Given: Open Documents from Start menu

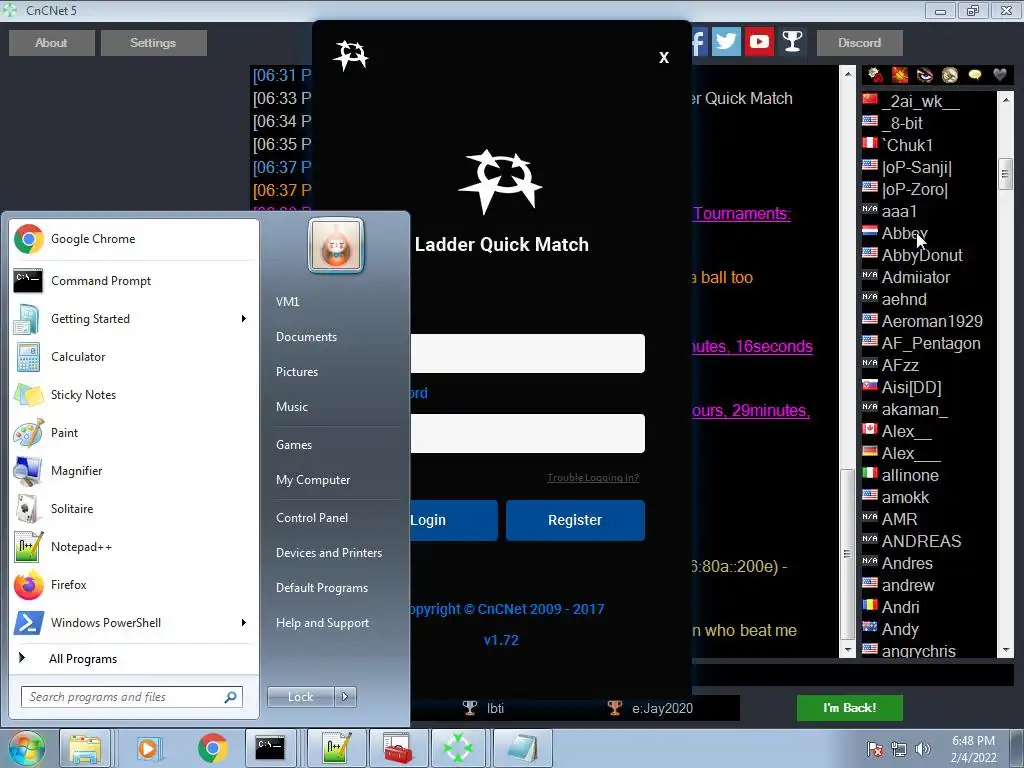Looking at the screenshot, I should [x=306, y=337].
